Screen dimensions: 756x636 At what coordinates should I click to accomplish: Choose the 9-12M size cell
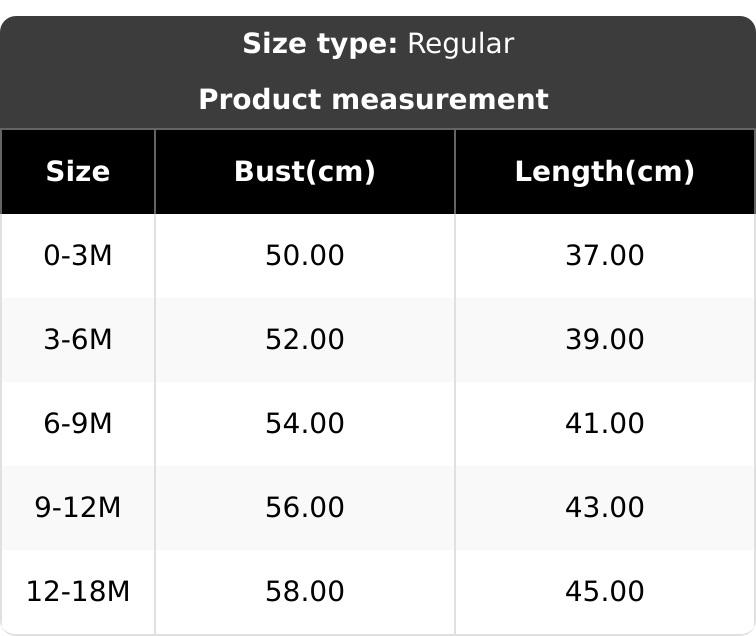click(78, 508)
